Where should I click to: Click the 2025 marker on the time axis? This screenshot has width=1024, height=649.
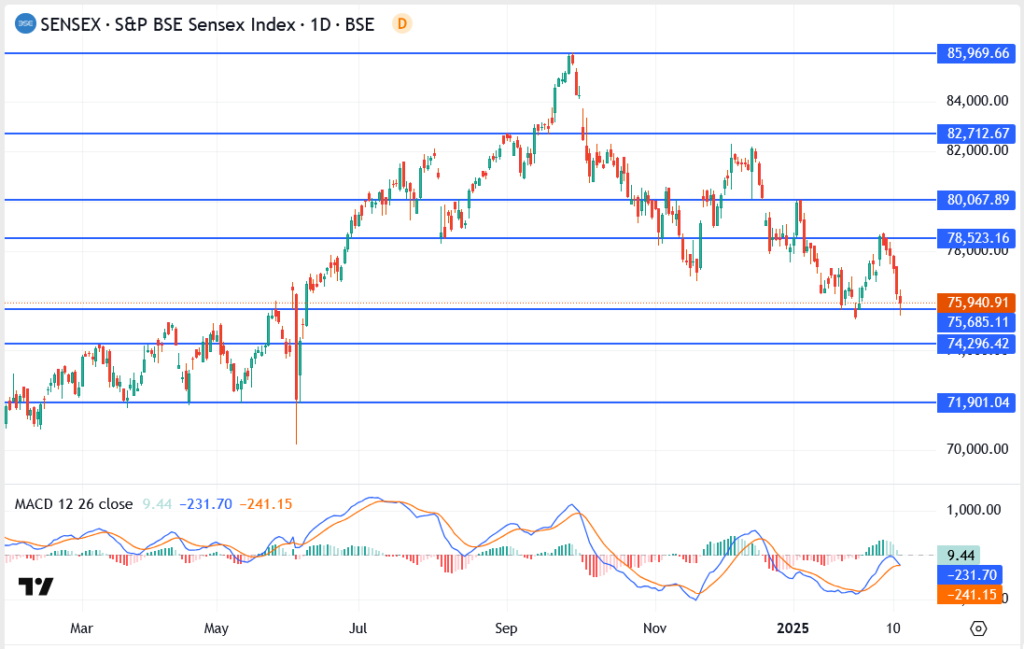794,628
